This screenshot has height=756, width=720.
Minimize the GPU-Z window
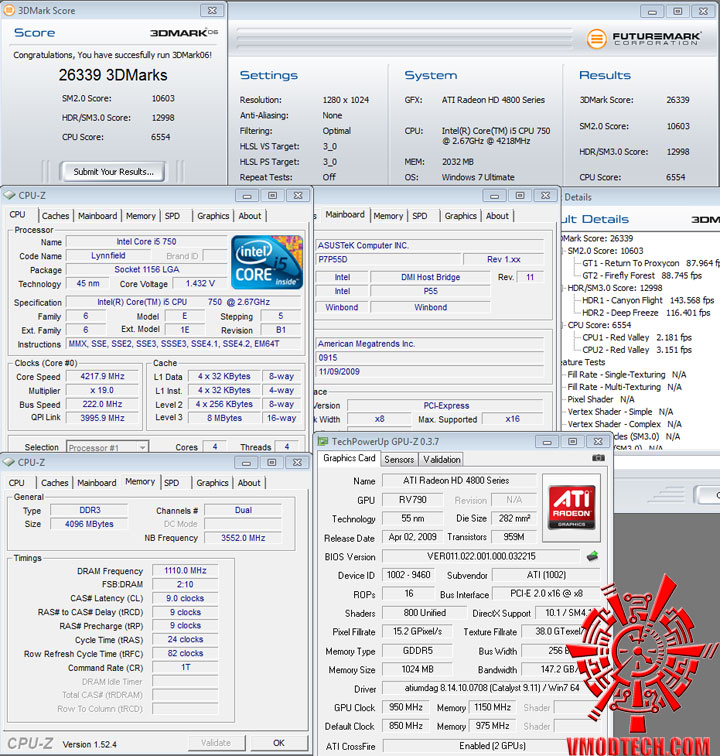[x=547, y=441]
